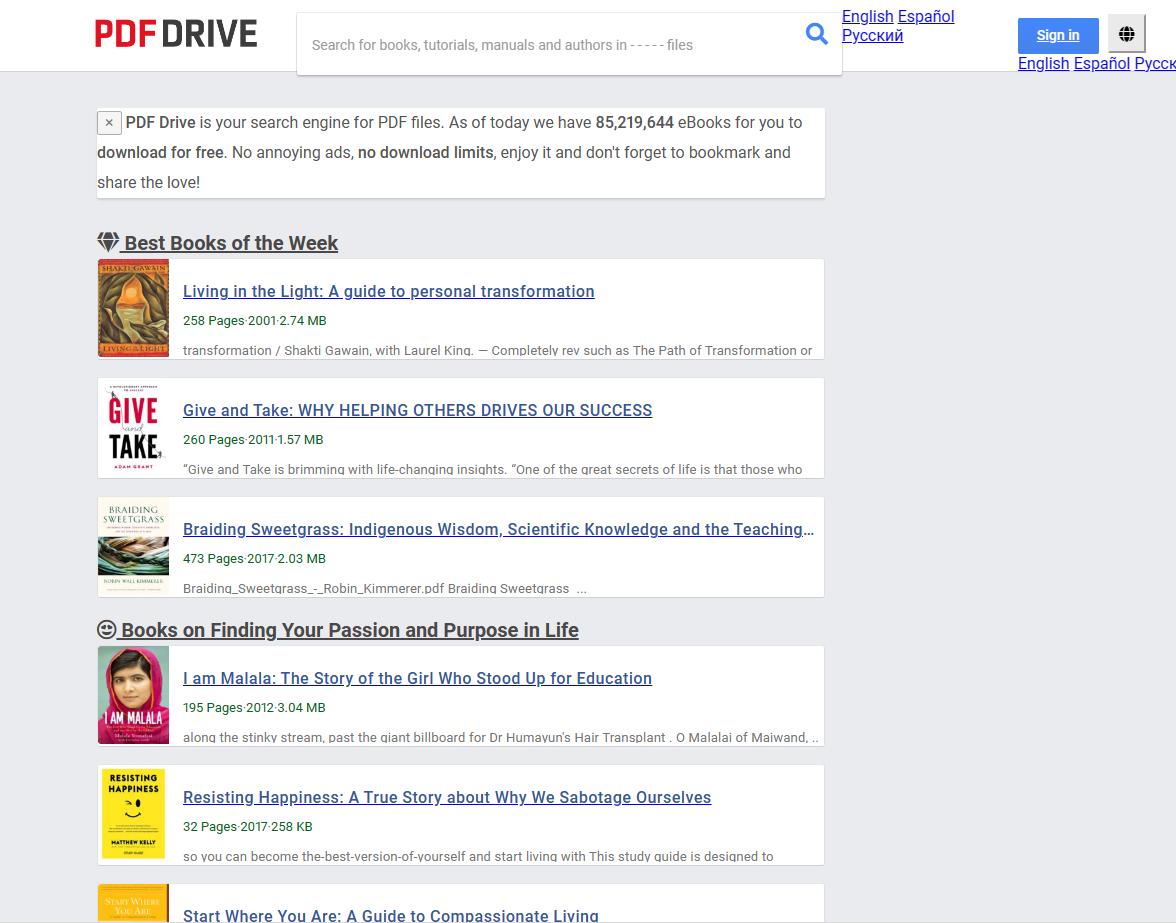Open Give and Take book cover
1176x923 pixels.
(134, 427)
